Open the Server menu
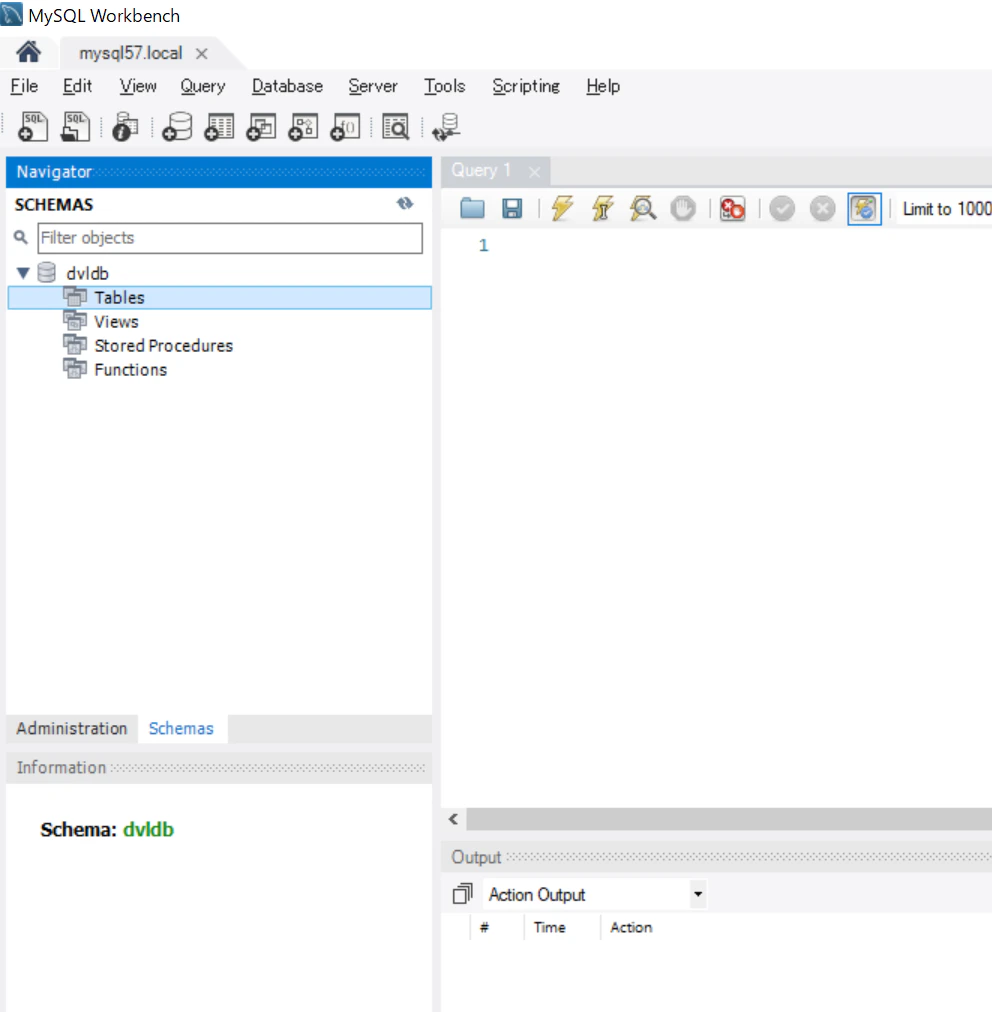Image resolution: width=992 pixels, height=1012 pixels. pos(372,86)
